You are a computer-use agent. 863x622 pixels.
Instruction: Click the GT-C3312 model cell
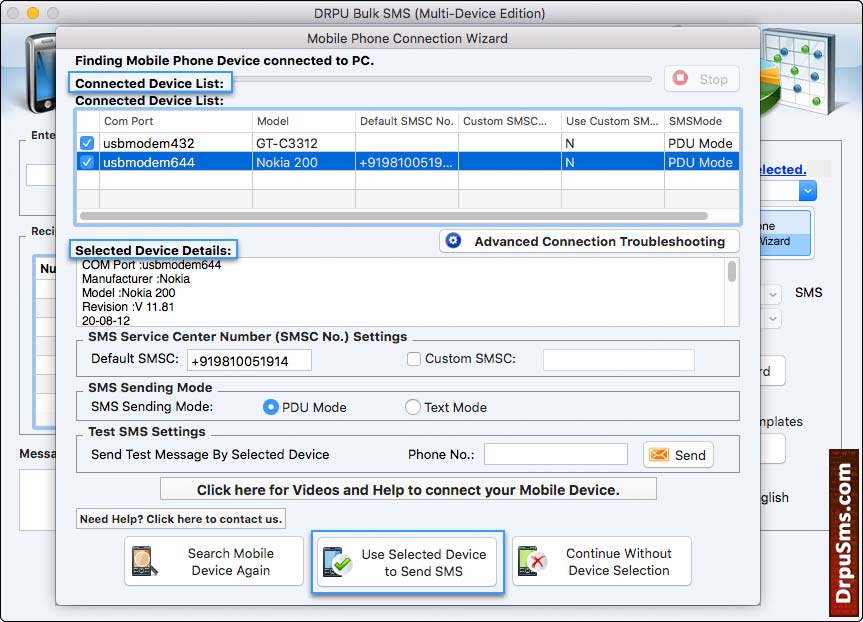304,143
